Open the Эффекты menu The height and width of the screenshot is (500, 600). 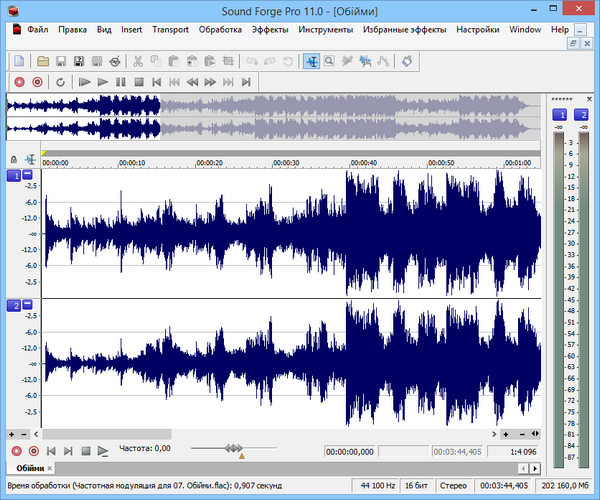point(270,30)
